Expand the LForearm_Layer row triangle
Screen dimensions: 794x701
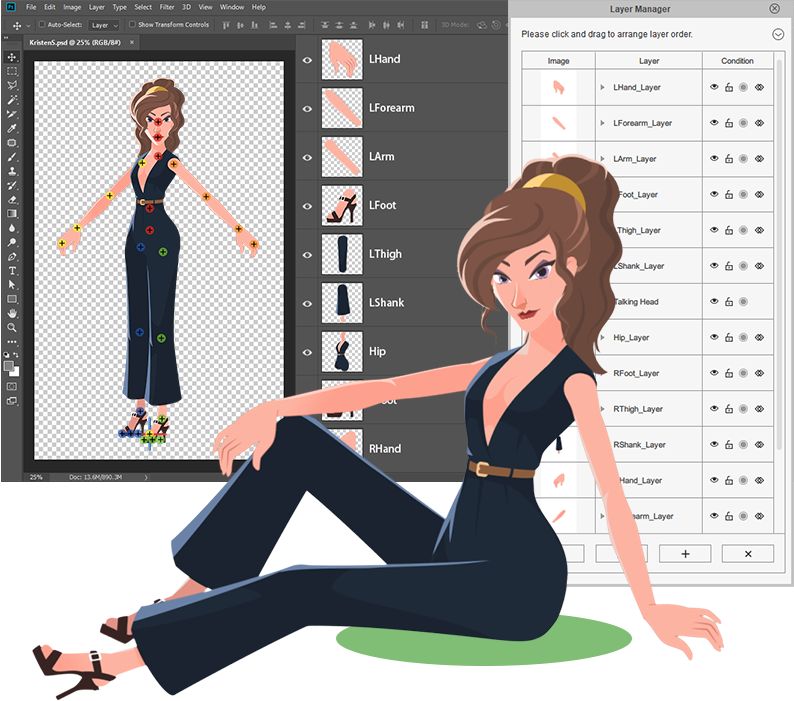click(602, 123)
